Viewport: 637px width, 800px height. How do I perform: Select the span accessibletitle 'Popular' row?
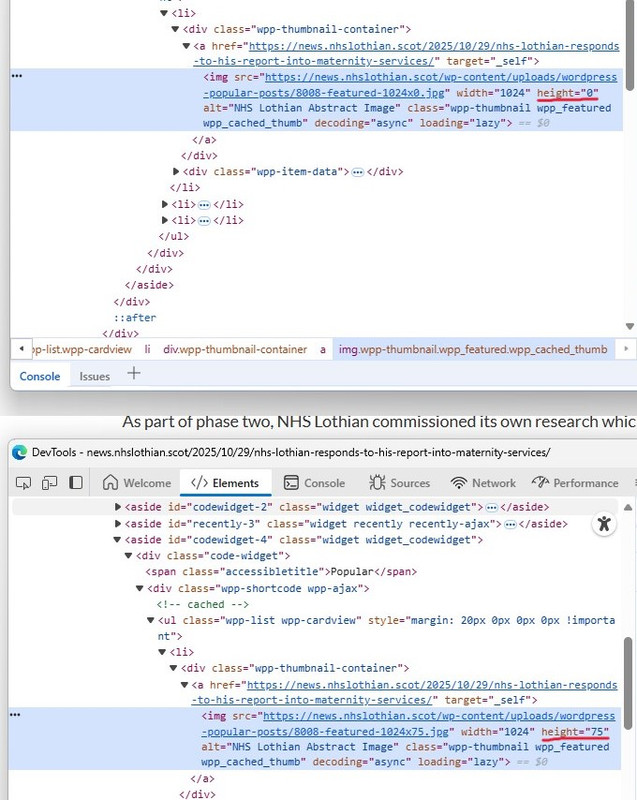point(281,572)
